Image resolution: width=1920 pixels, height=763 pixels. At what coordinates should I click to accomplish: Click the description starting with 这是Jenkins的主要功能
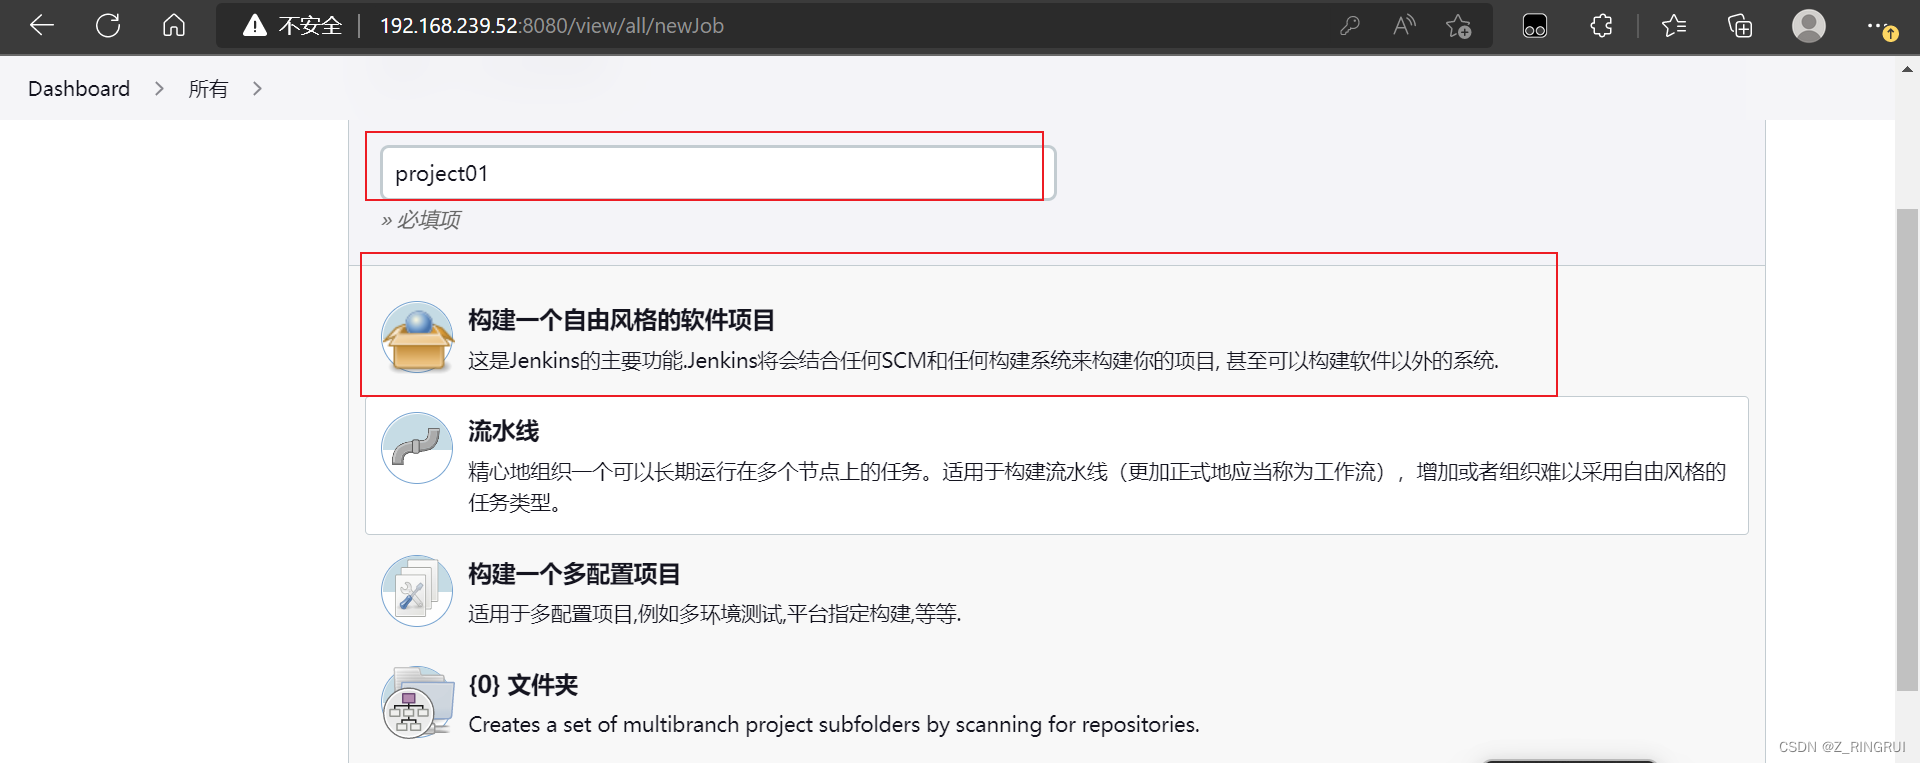984,361
